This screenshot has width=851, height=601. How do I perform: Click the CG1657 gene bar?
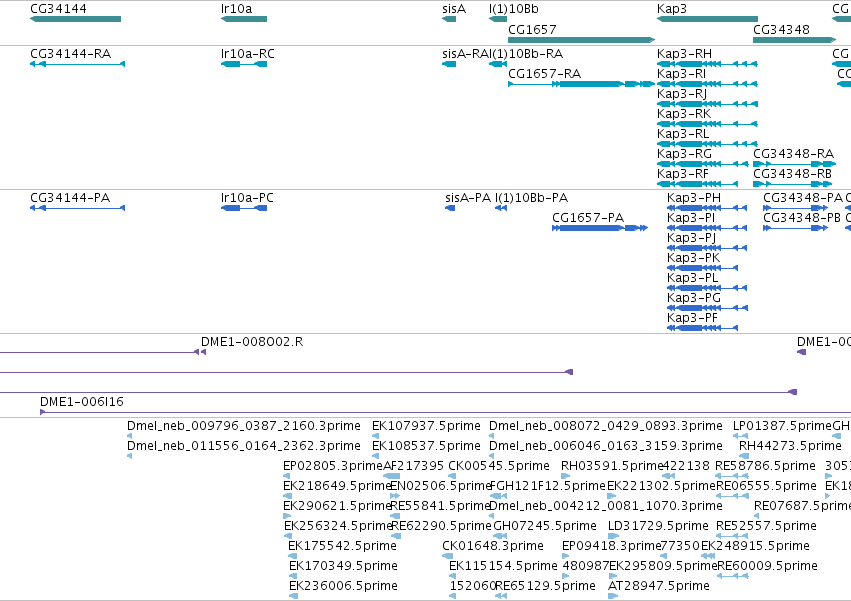point(581,40)
